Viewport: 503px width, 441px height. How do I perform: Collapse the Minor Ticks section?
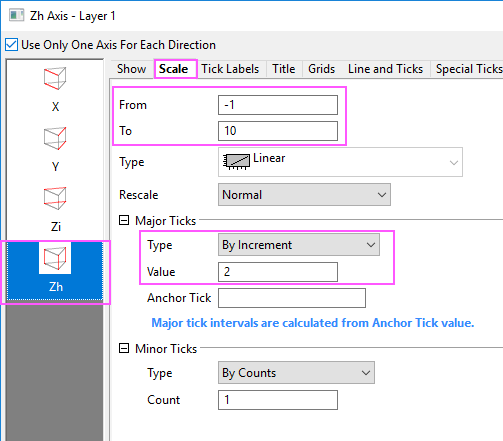coord(124,348)
